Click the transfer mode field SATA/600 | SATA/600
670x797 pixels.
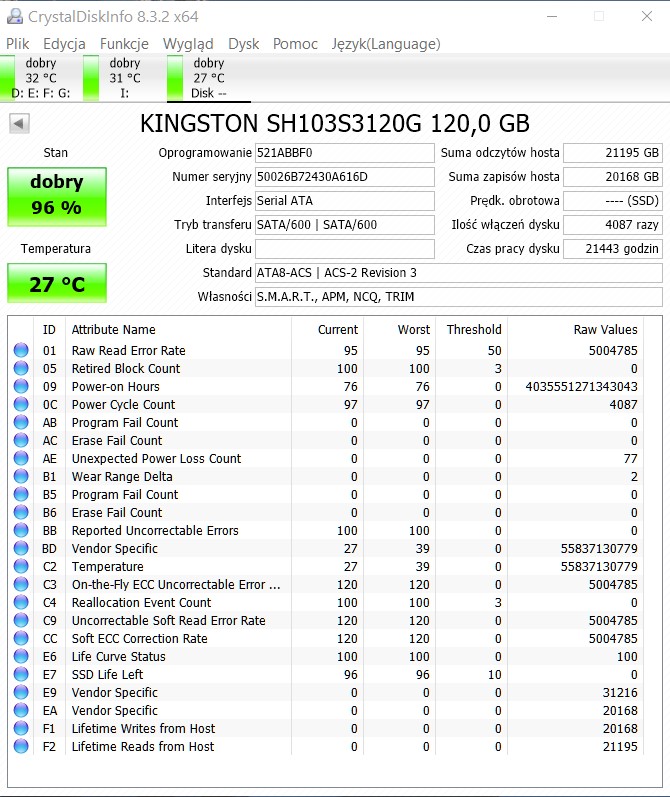(345, 225)
